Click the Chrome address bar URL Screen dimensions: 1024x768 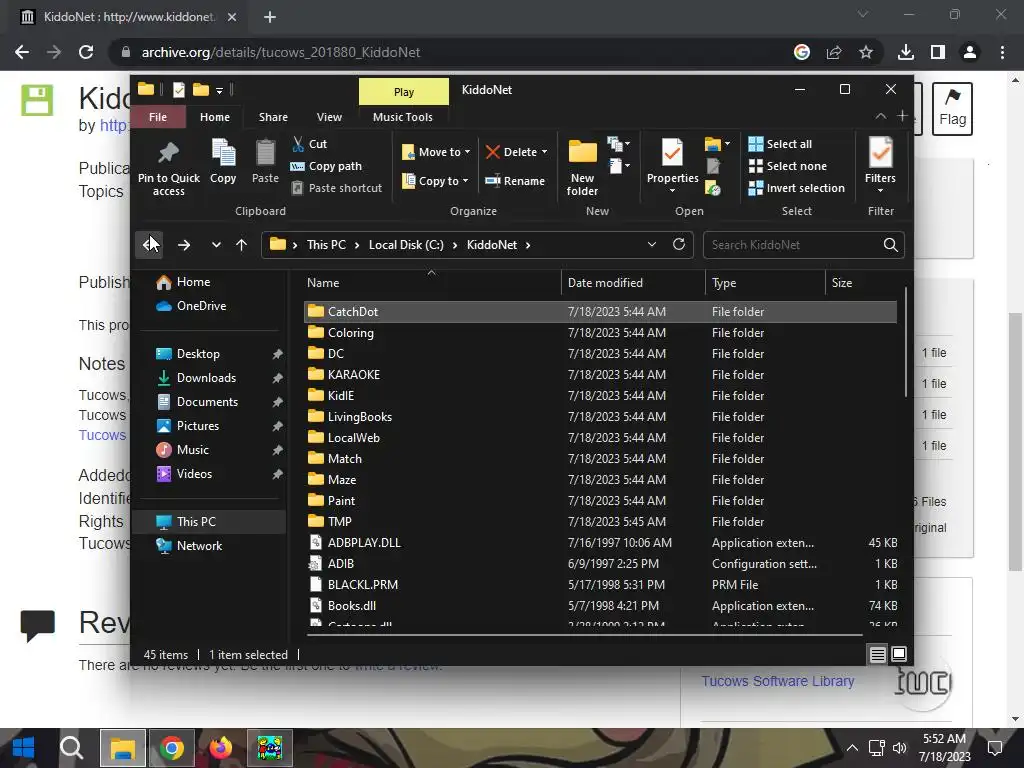click(x=281, y=52)
